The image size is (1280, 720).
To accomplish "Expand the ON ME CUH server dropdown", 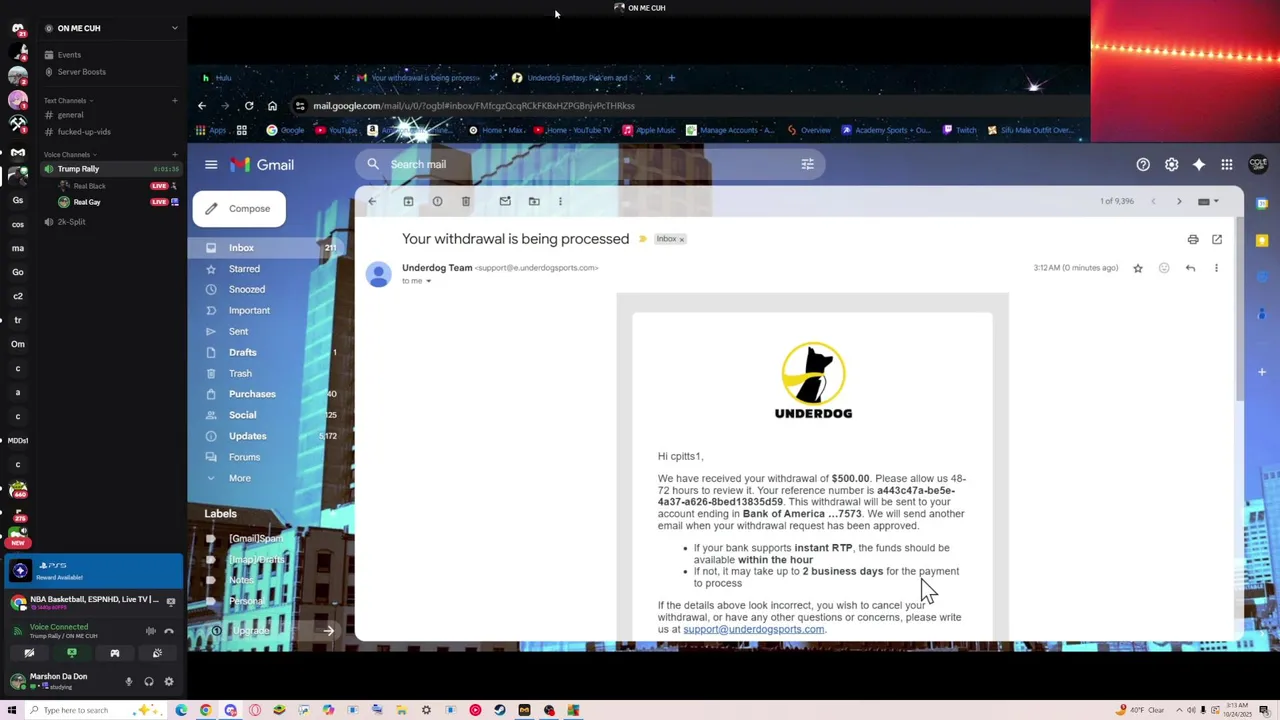I will pos(174,28).
